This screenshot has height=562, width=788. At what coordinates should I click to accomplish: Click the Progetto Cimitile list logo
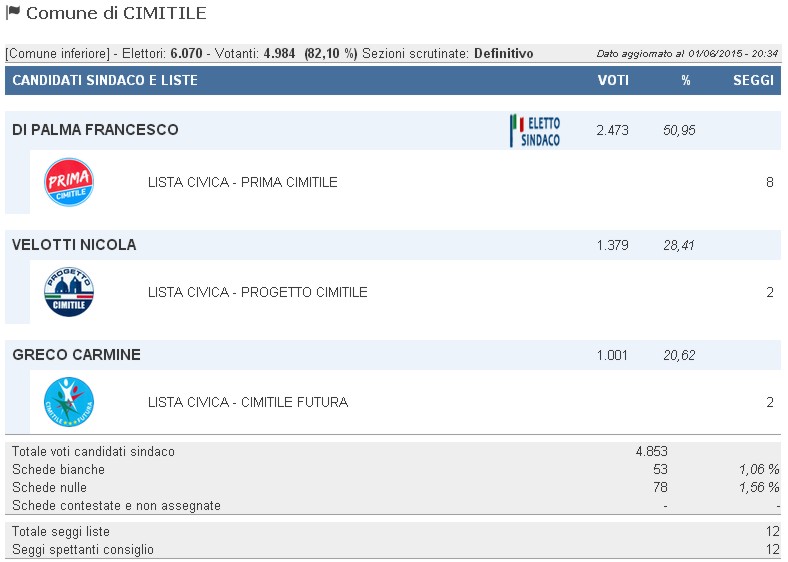[x=69, y=292]
